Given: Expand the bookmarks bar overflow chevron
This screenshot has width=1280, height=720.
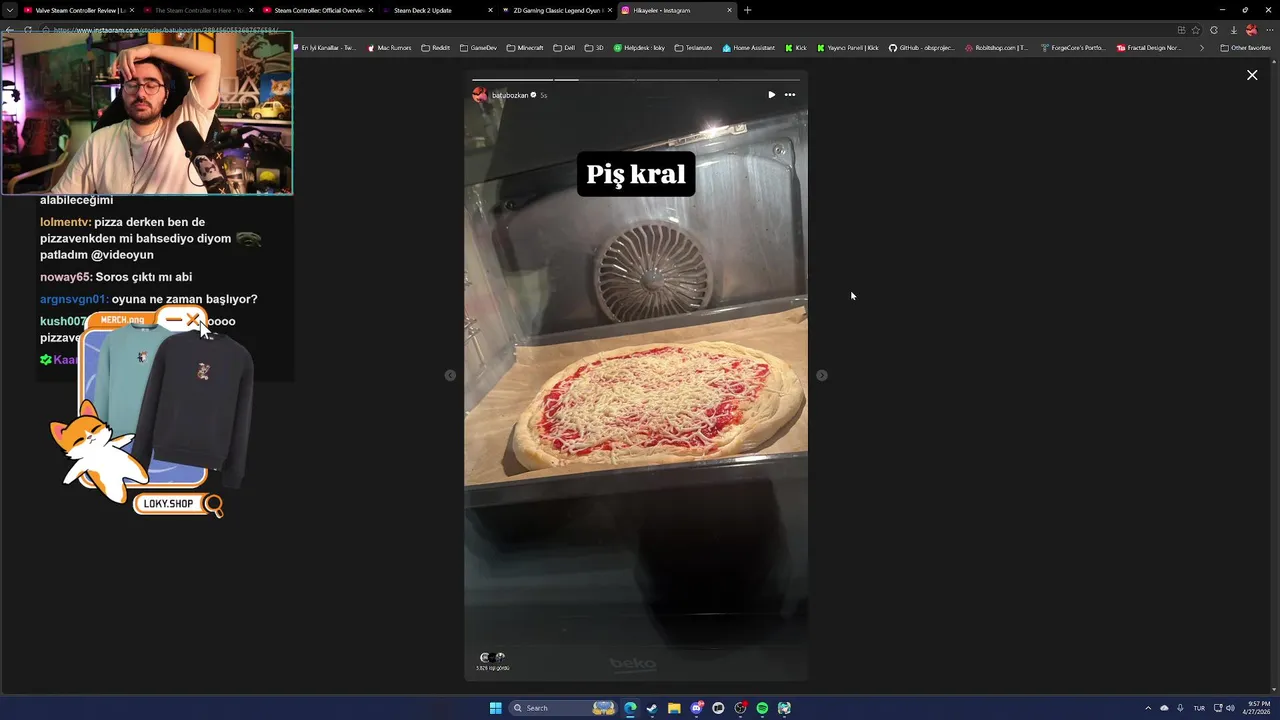Looking at the screenshot, I should [x=1202, y=48].
